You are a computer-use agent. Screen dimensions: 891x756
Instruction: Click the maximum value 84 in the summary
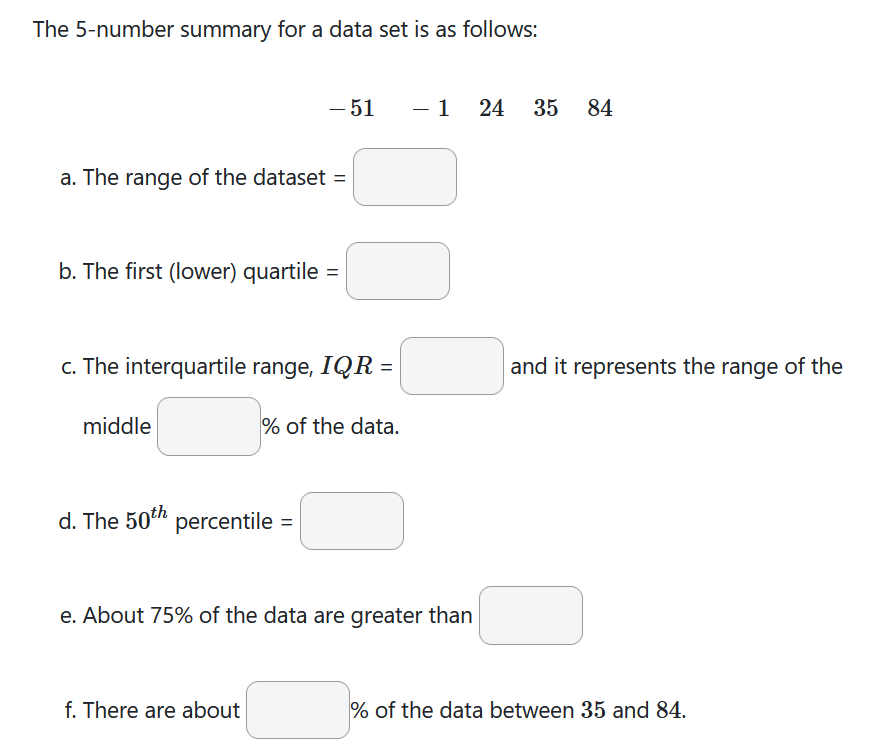click(598, 108)
